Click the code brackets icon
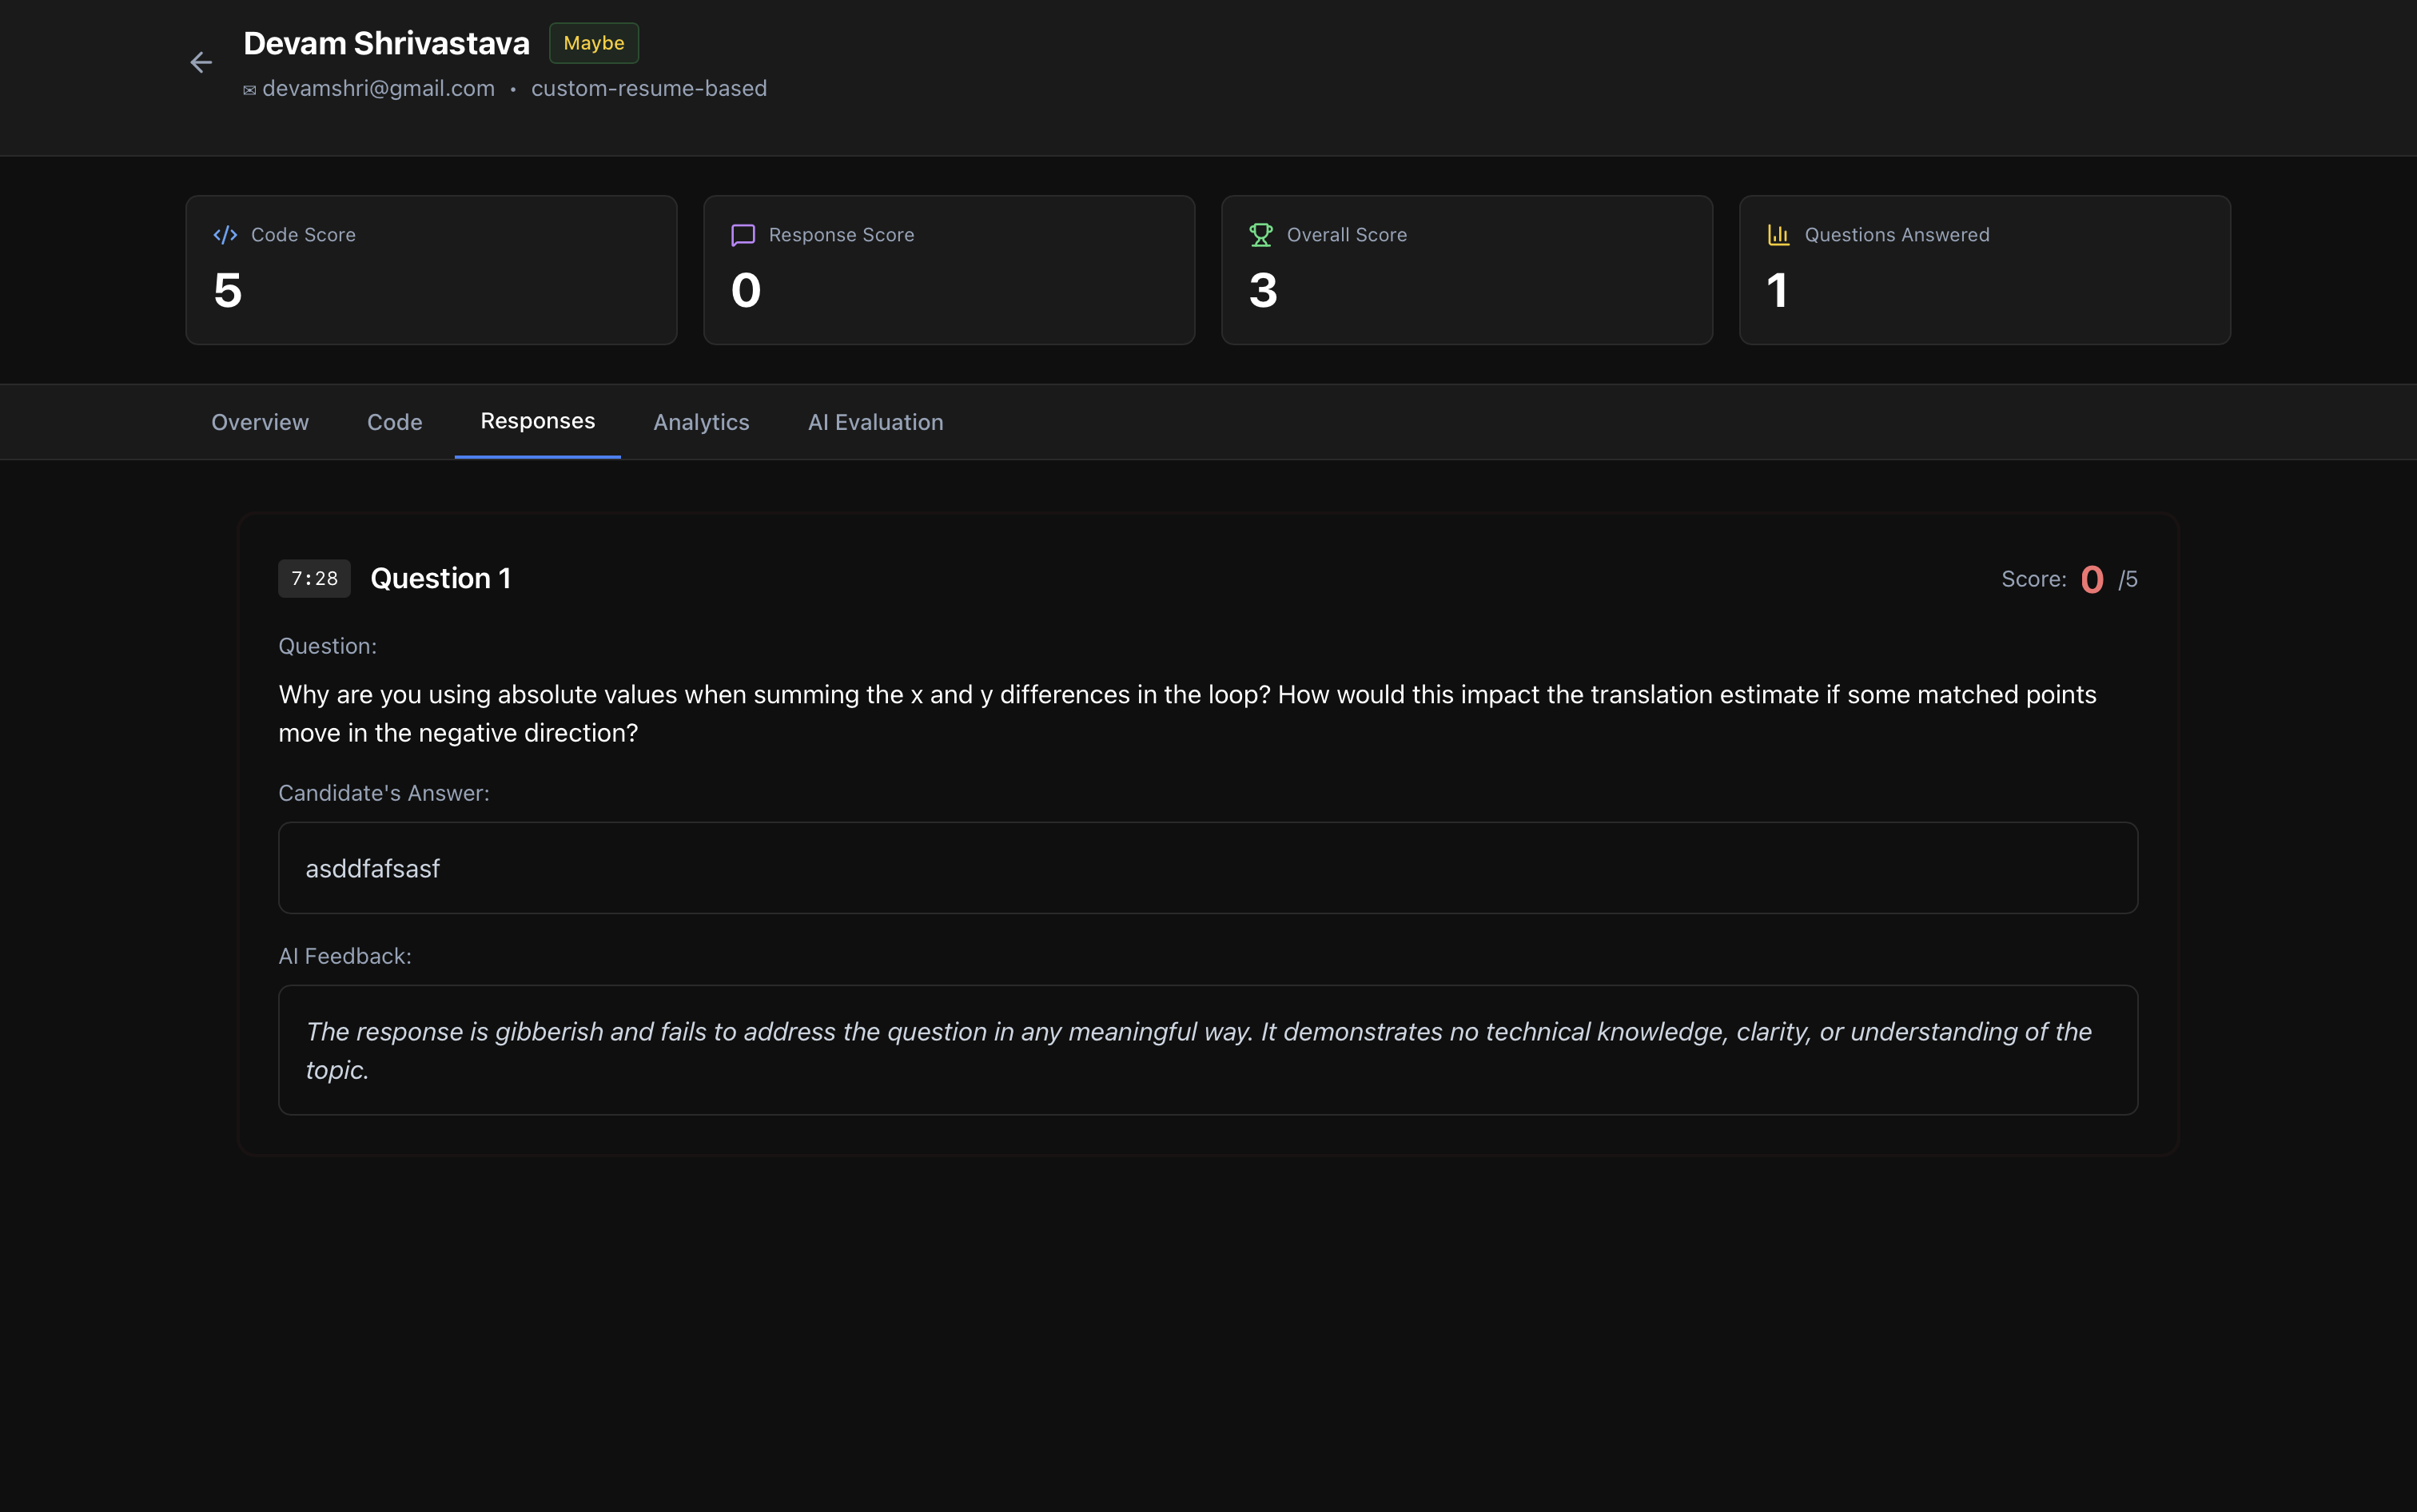Image resolution: width=2417 pixels, height=1512 pixels. point(225,235)
